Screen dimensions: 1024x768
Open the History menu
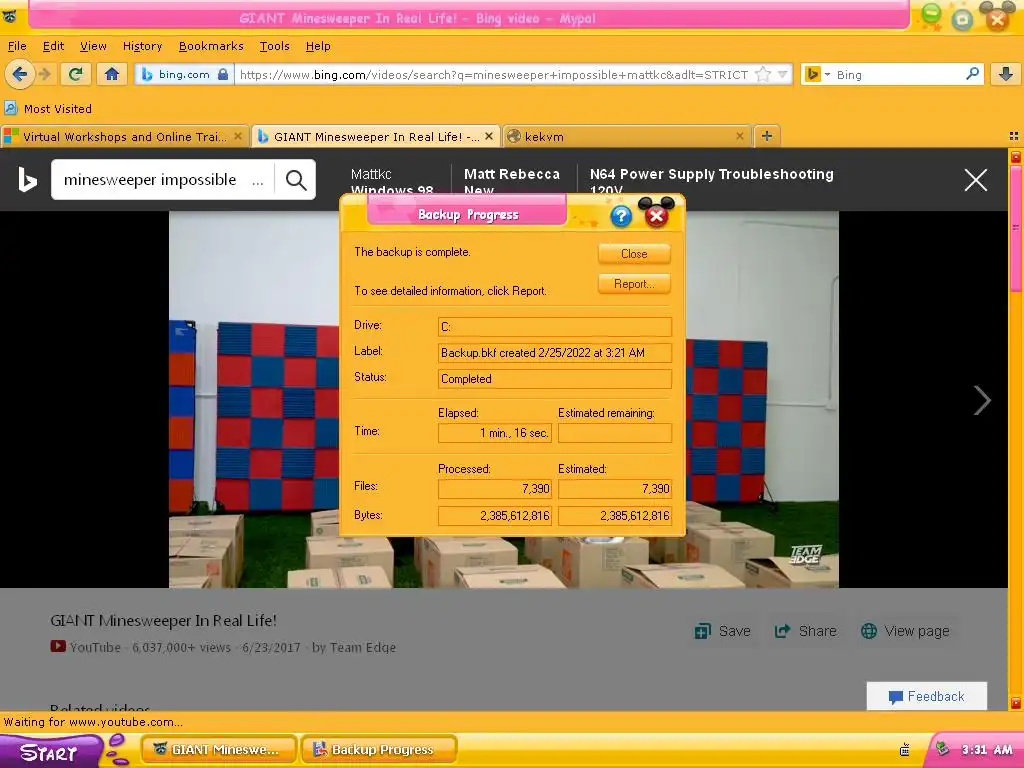(142, 46)
